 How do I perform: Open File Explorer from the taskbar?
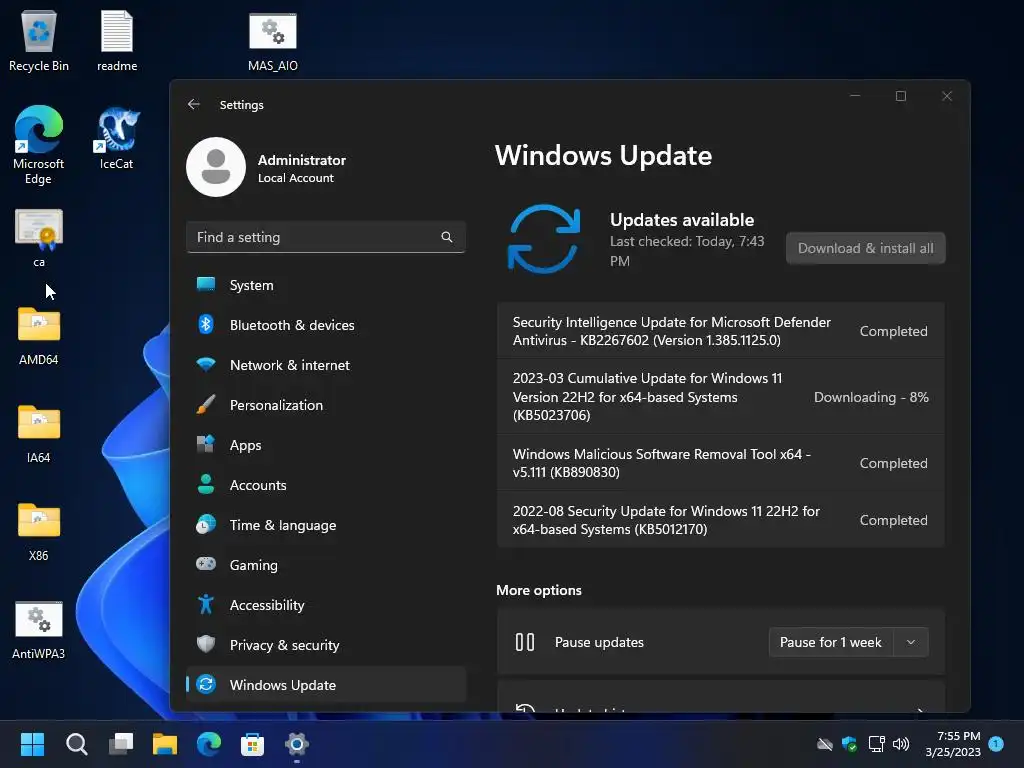165,744
